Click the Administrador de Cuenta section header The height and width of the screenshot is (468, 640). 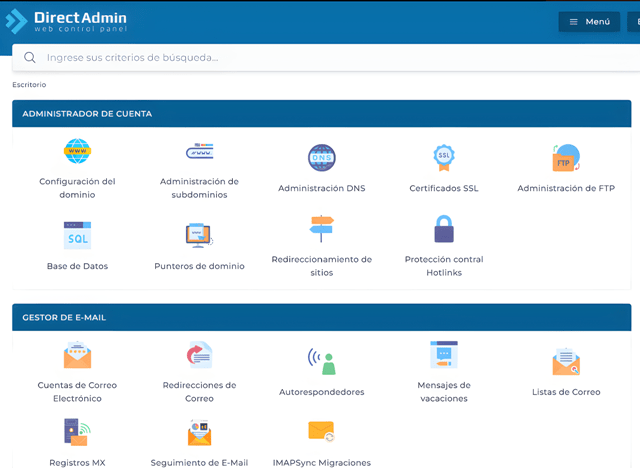(322, 113)
